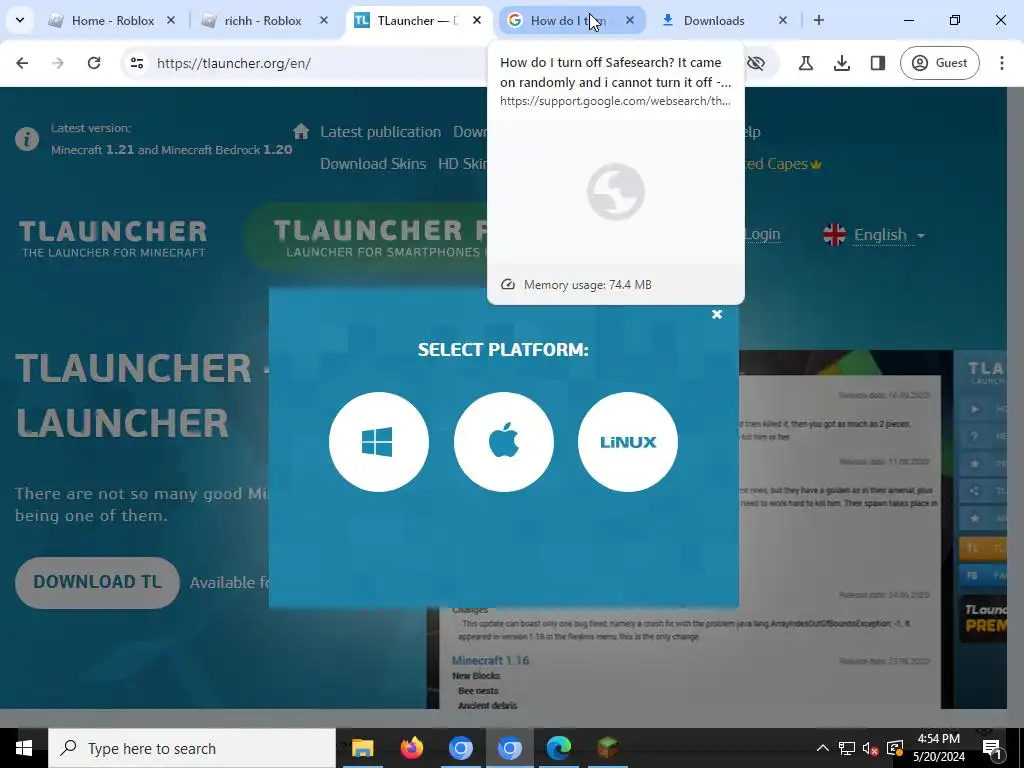Click the UK flag language icon
1024x768 pixels.
[834, 234]
